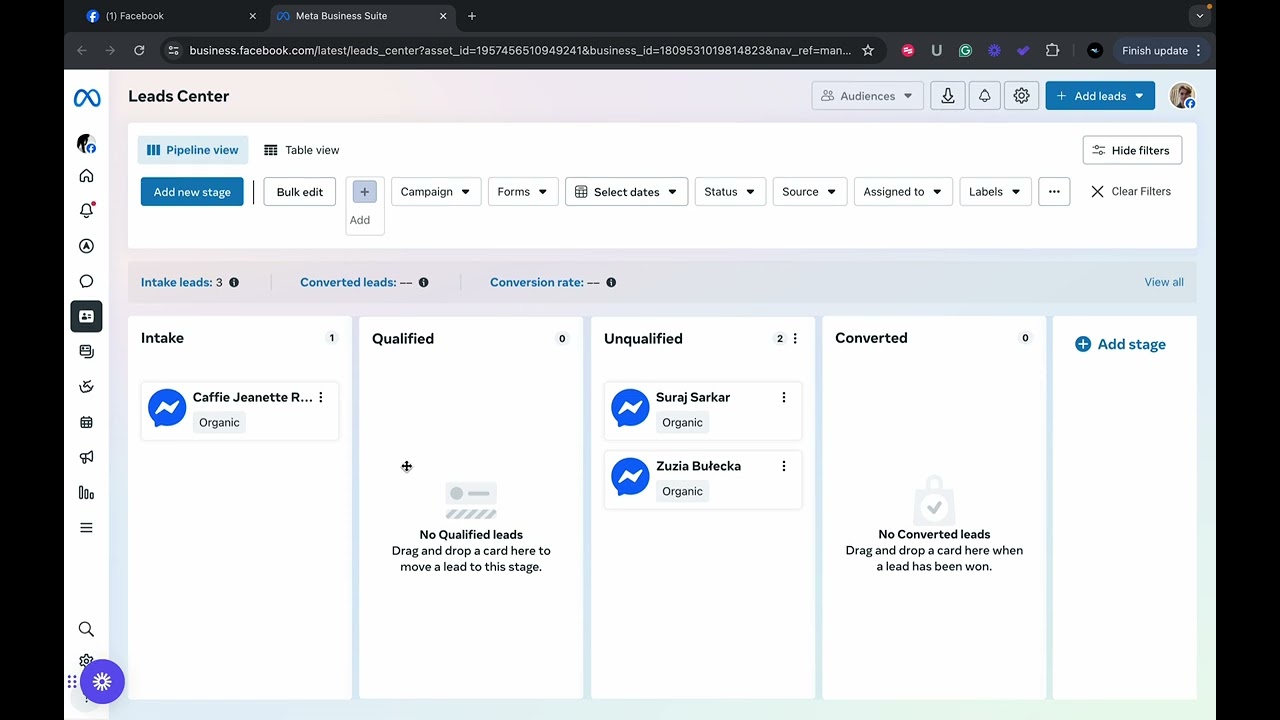
Task: Open the Source filter dropdown
Action: (x=810, y=192)
